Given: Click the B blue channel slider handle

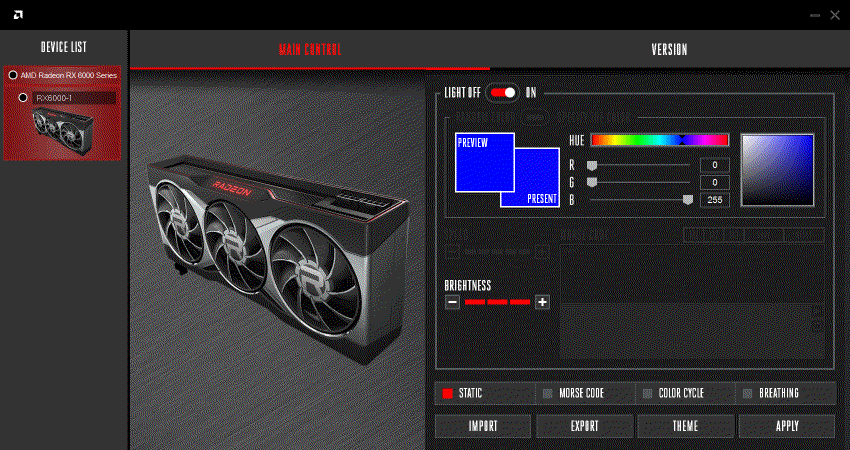Looking at the screenshot, I should pyautogui.click(x=688, y=200).
